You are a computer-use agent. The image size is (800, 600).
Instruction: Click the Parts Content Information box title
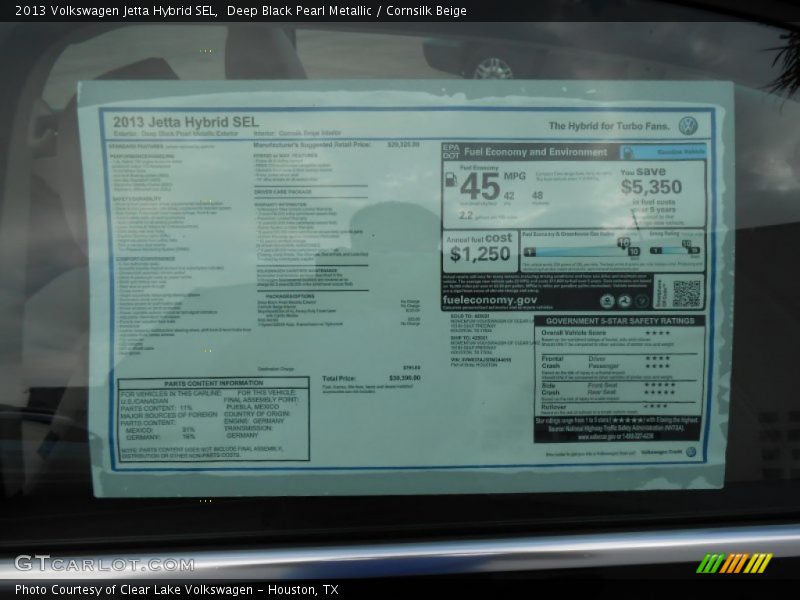pyautogui.click(x=213, y=383)
